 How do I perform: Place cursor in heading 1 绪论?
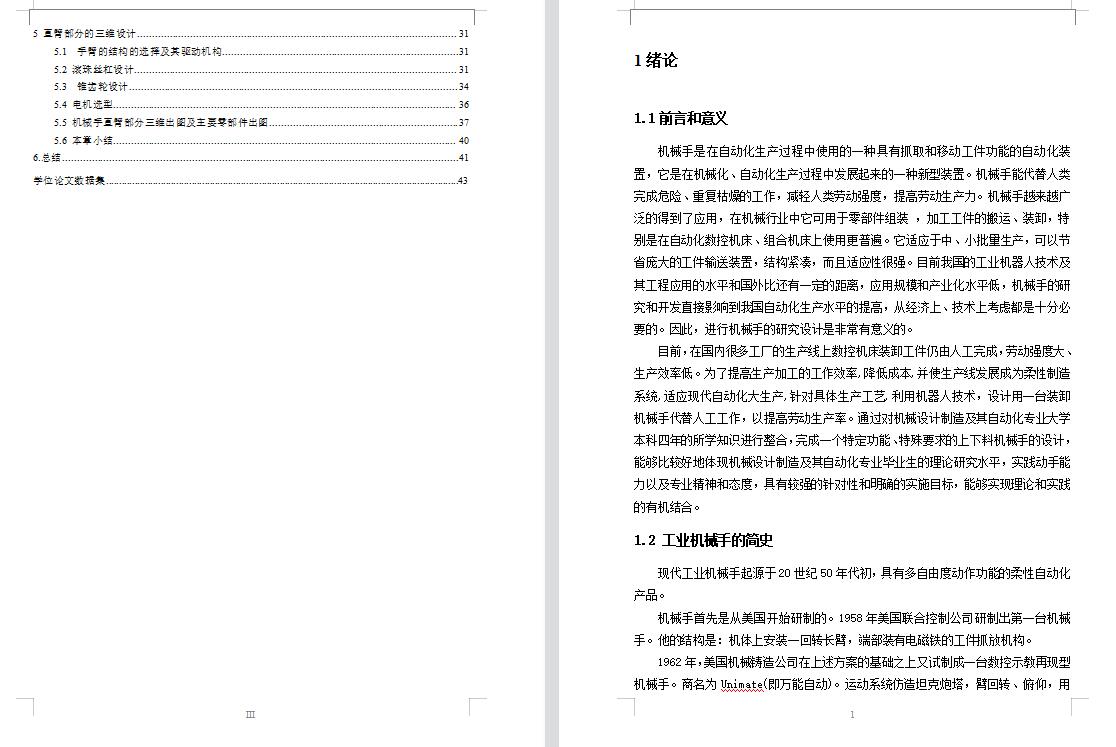click(x=655, y=61)
